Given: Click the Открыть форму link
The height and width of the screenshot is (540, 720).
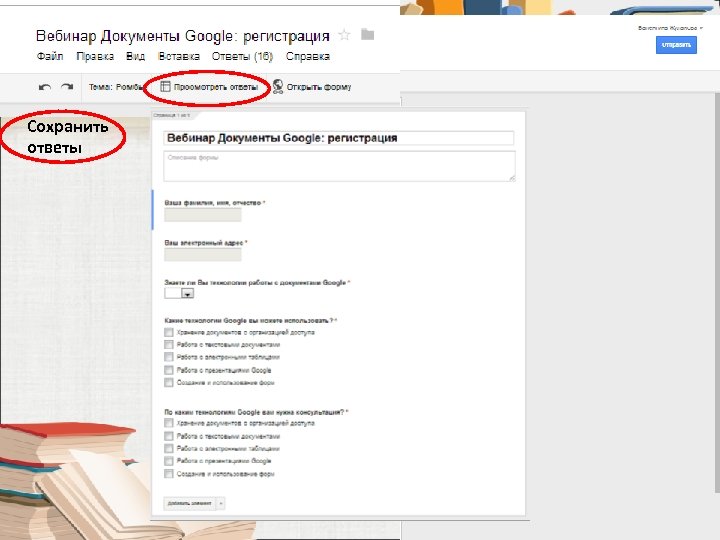Looking at the screenshot, I should point(319,87).
